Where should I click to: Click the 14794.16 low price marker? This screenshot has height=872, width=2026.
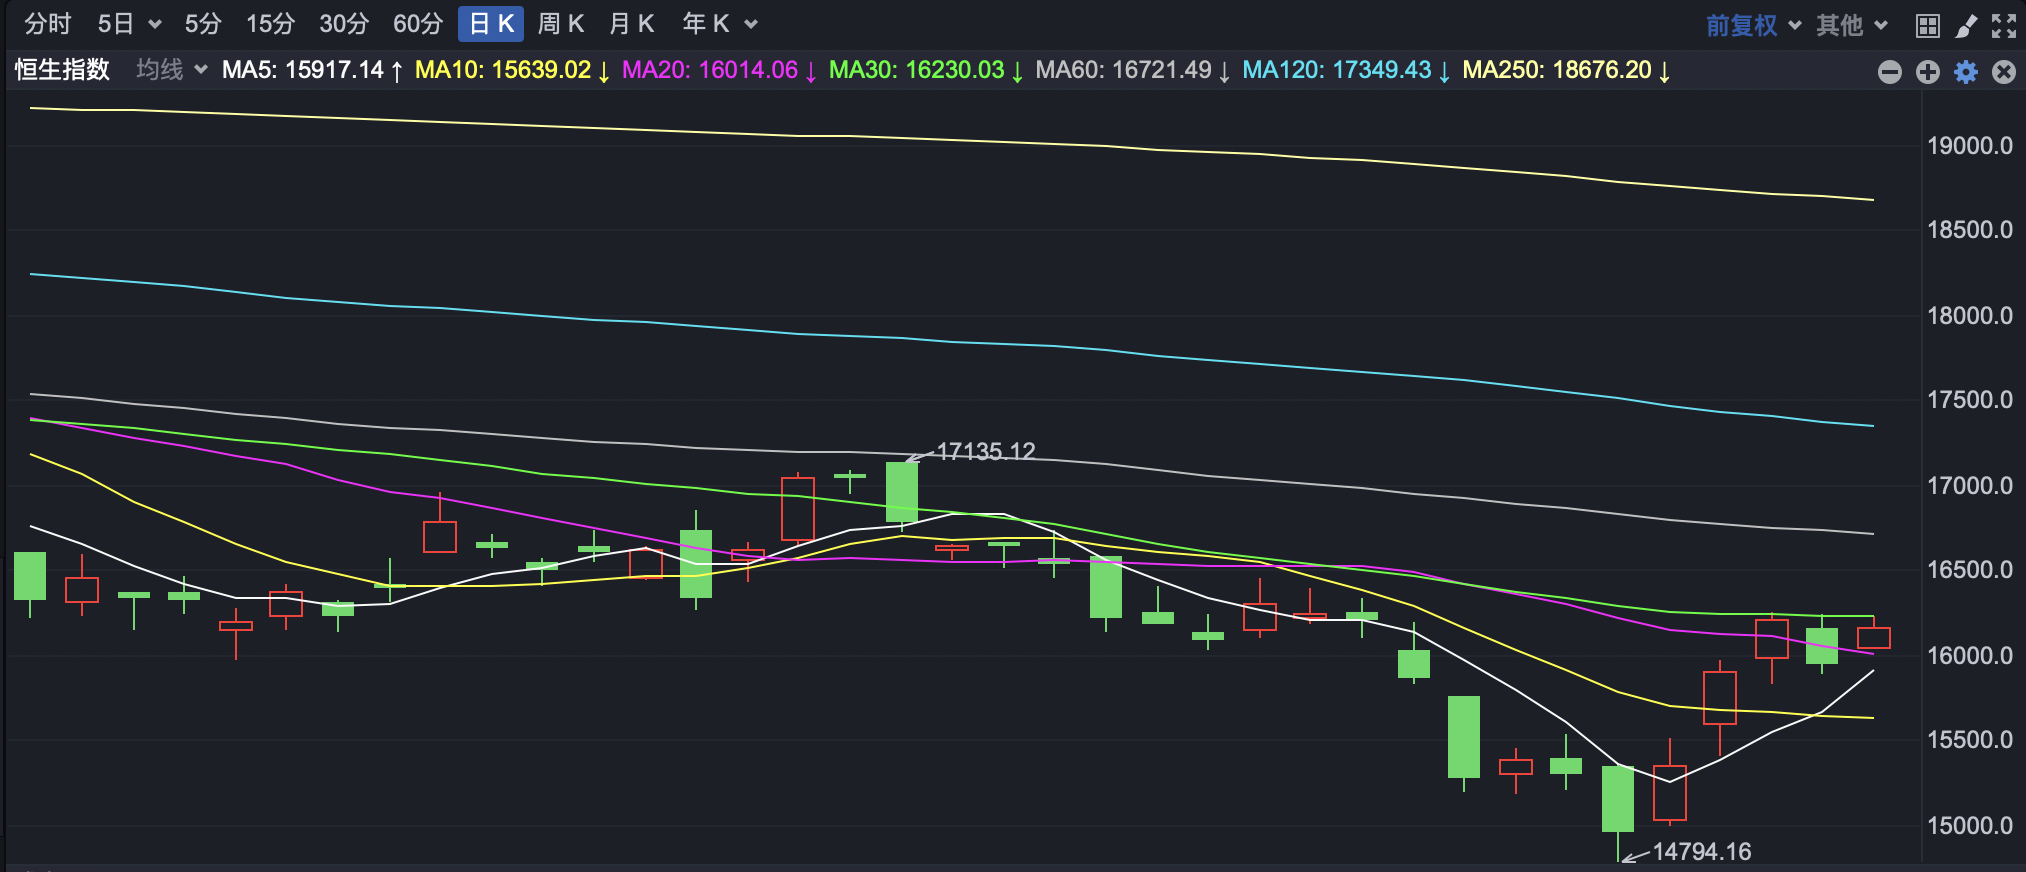[1701, 852]
